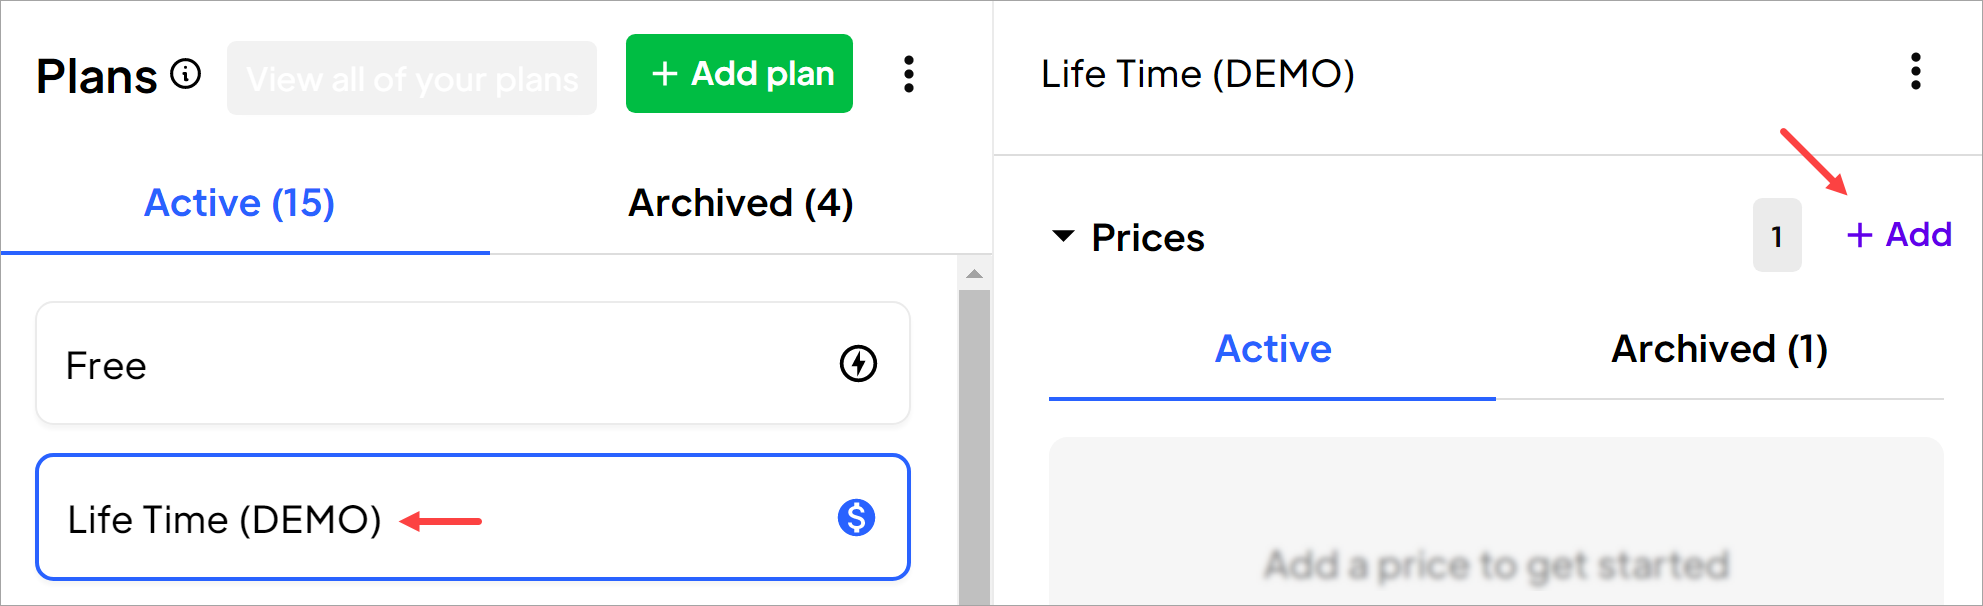Viewport: 1983px width, 606px height.
Task: Click the lightning bolt icon on Free plan
Action: coord(858,364)
